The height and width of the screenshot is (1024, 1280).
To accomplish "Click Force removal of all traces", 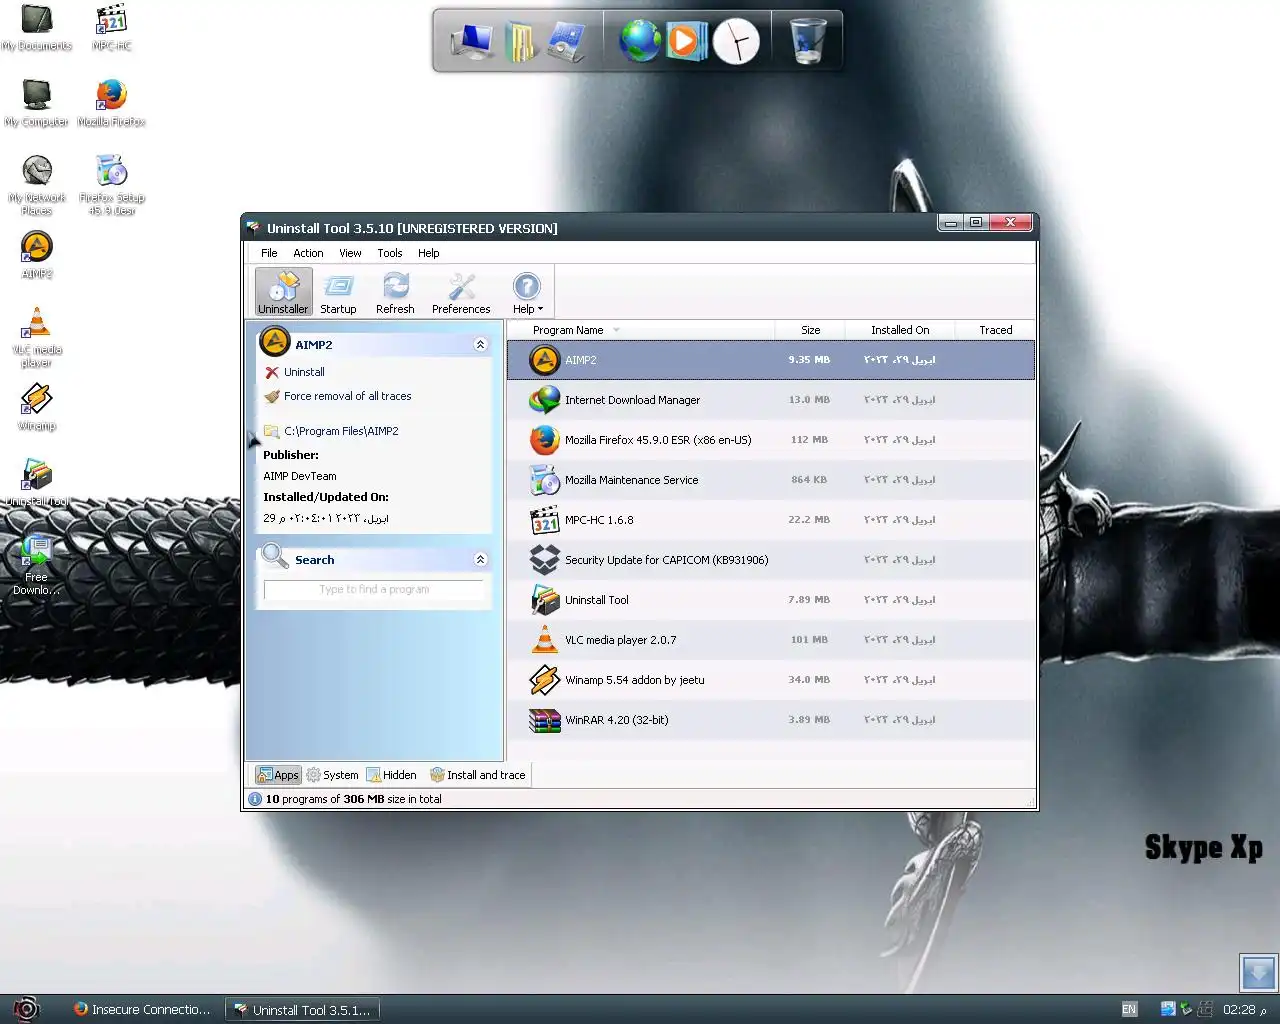I will pyautogui.click(x=347, y=396).
